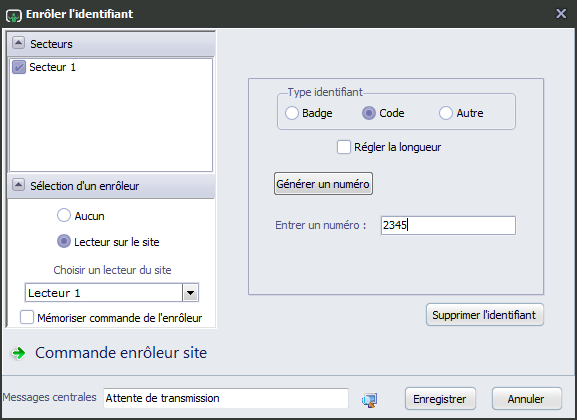This screenshot has width=577, height=420.
Task: Enable the Régler la longueur checkbox
Action: [344, 147]
